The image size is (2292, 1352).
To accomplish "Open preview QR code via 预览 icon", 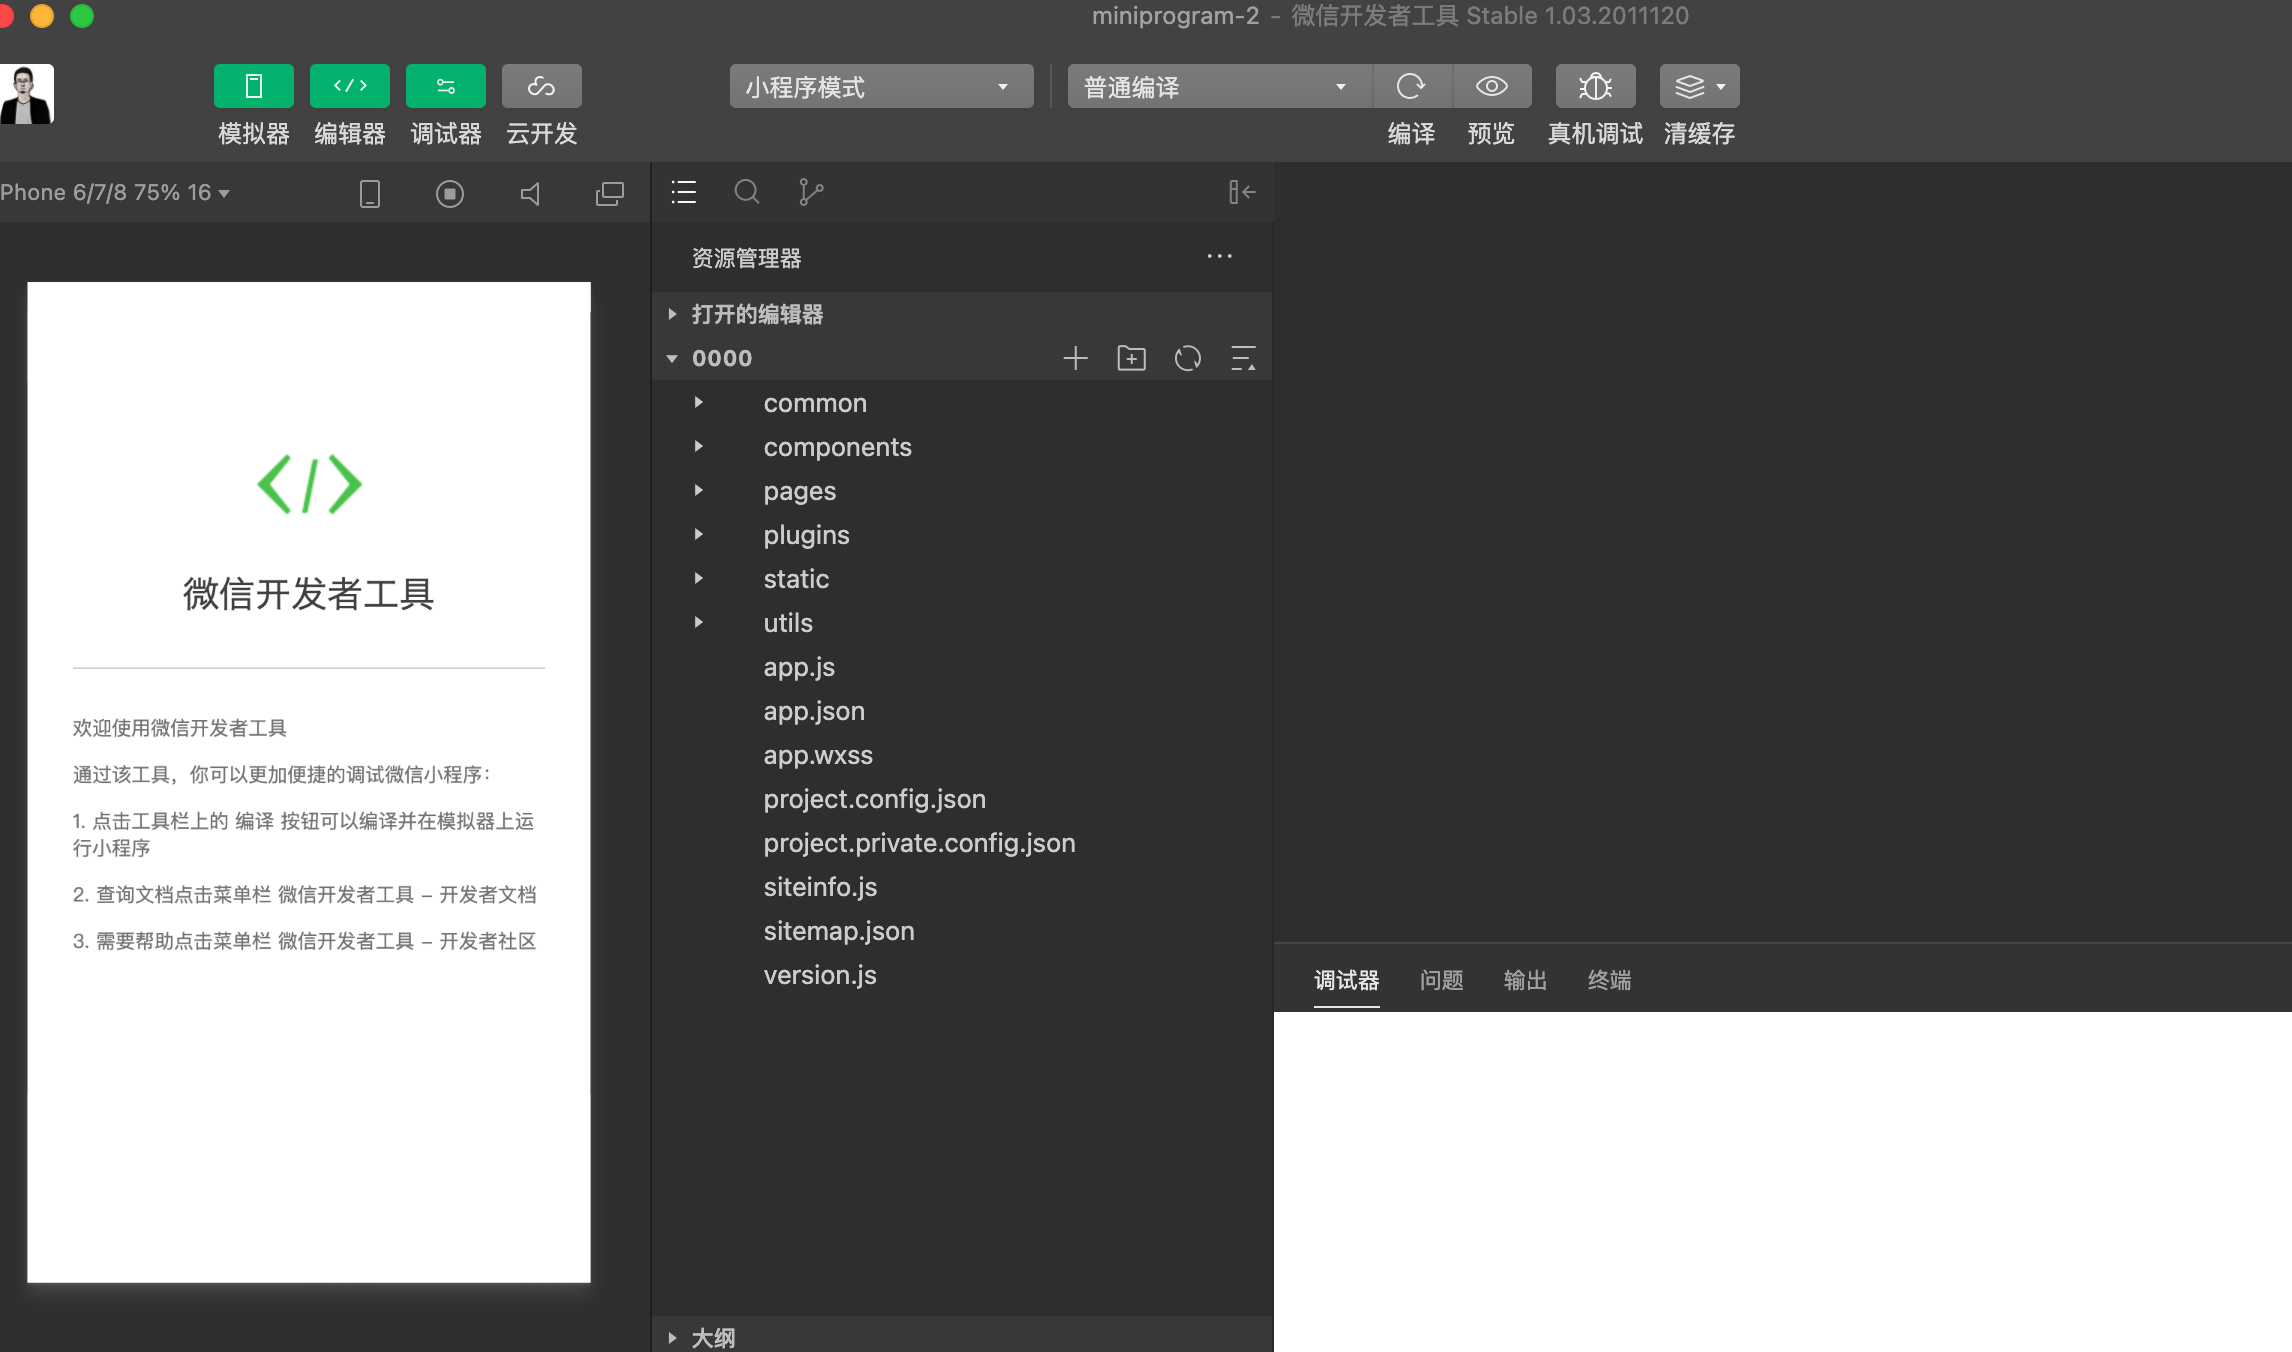I will click(x=1491, y=86).
